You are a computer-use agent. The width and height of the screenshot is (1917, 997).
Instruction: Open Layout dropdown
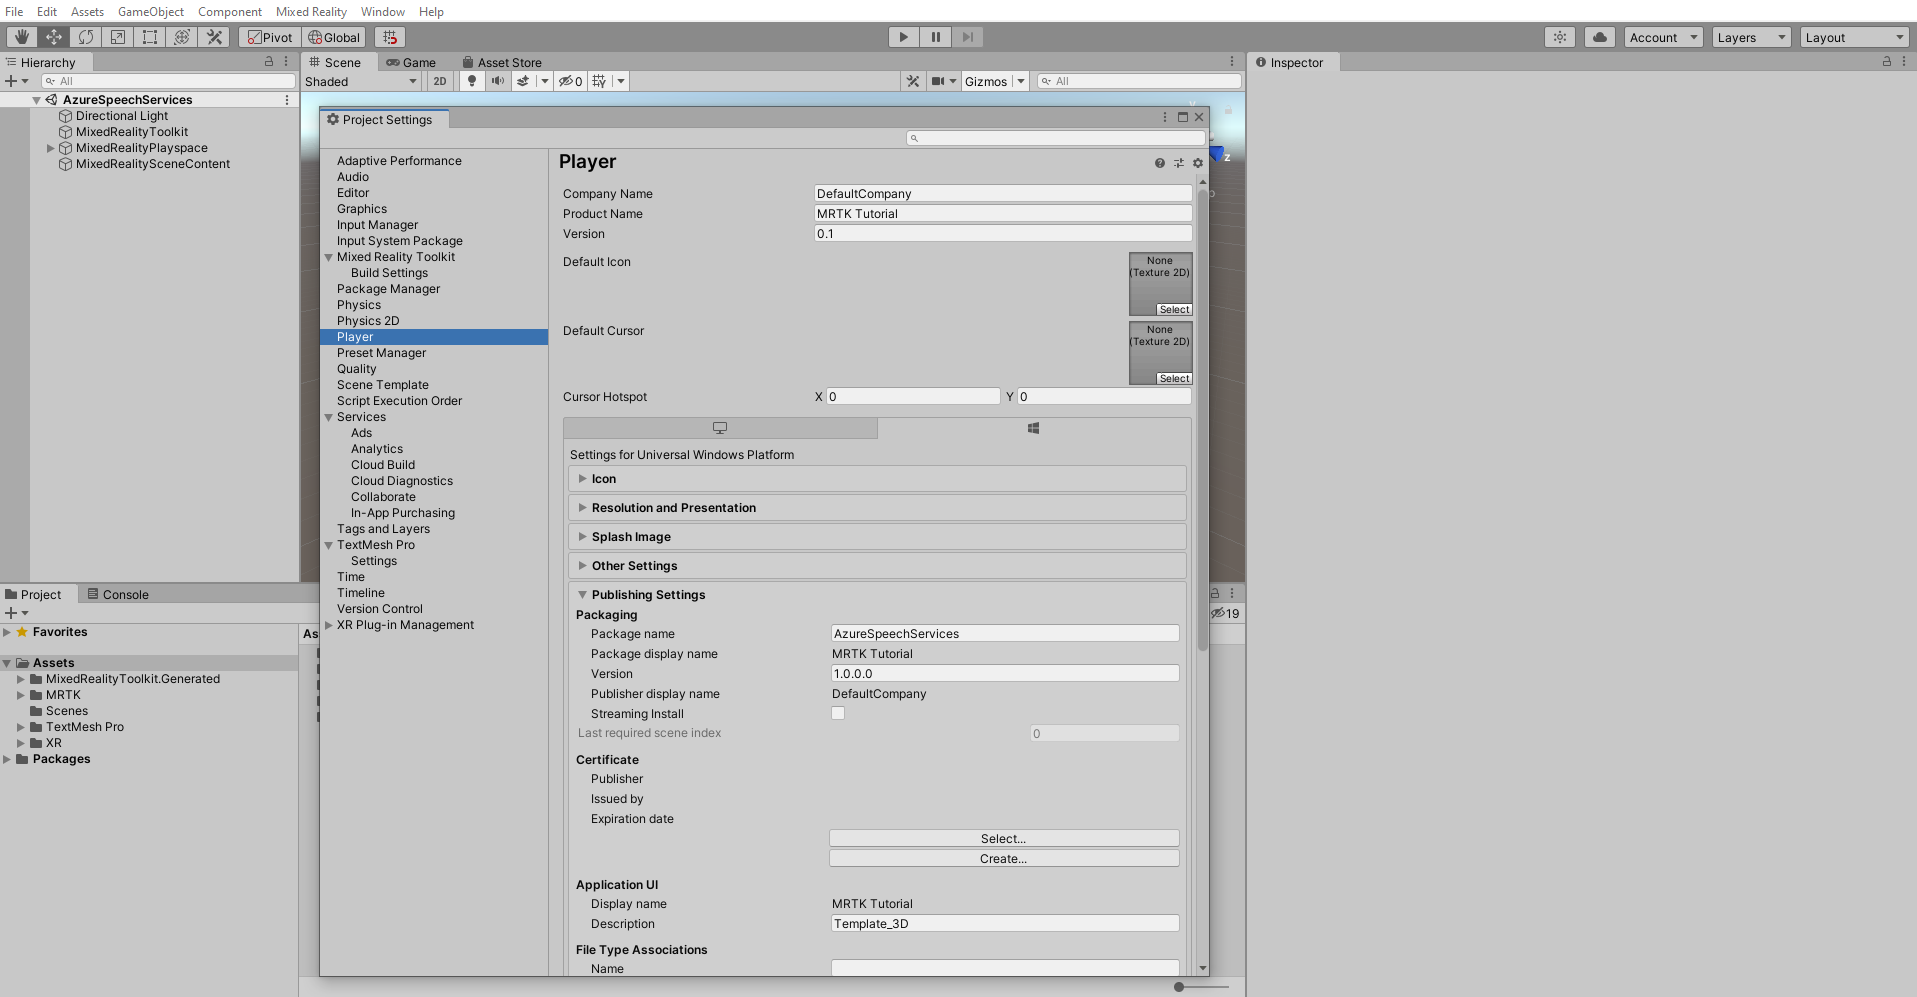tap(1855, 37)
